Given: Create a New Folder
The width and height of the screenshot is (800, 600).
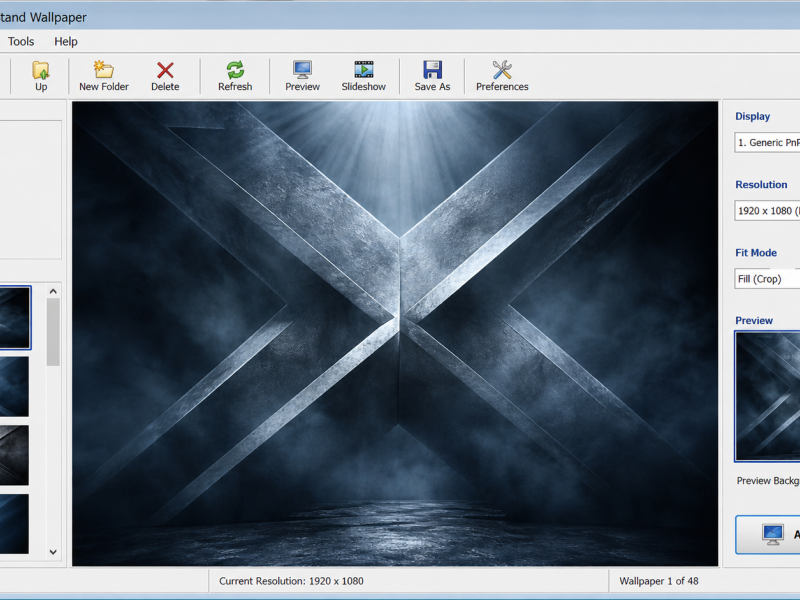Looking at the screenshot, I should click(x=104, y=76).
